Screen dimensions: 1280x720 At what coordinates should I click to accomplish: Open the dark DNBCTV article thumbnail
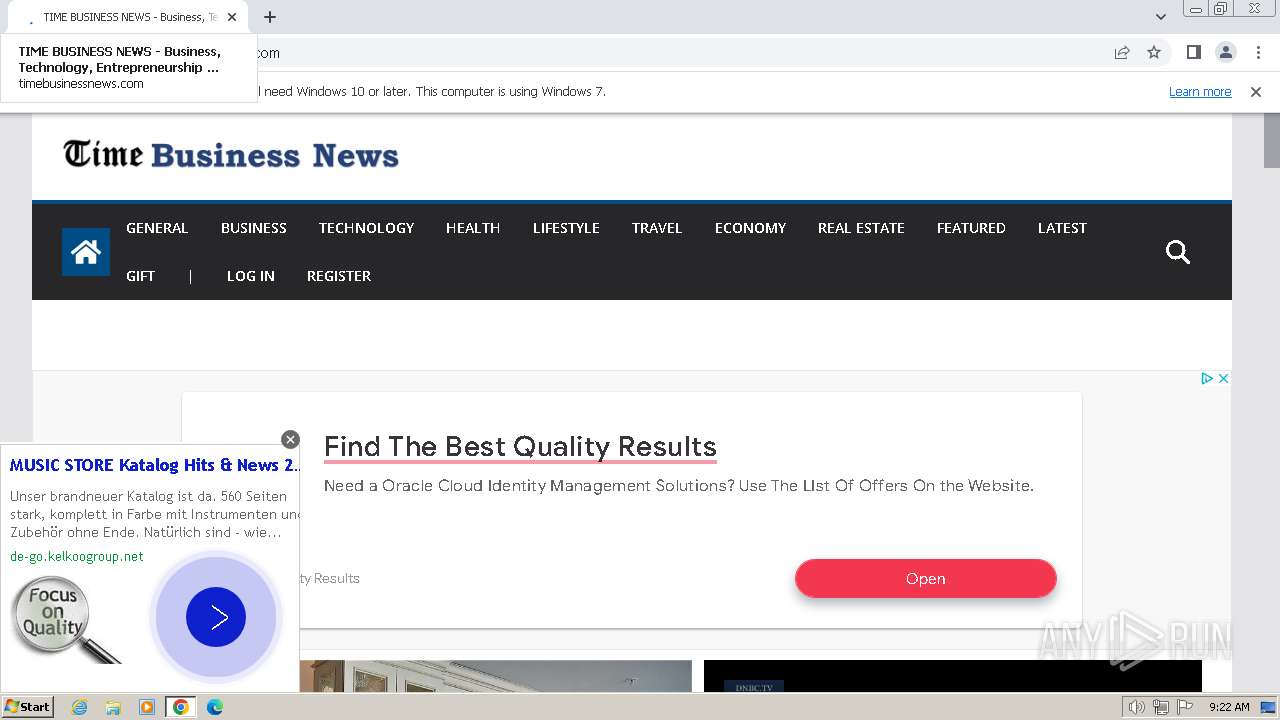[x=953, y=676]
